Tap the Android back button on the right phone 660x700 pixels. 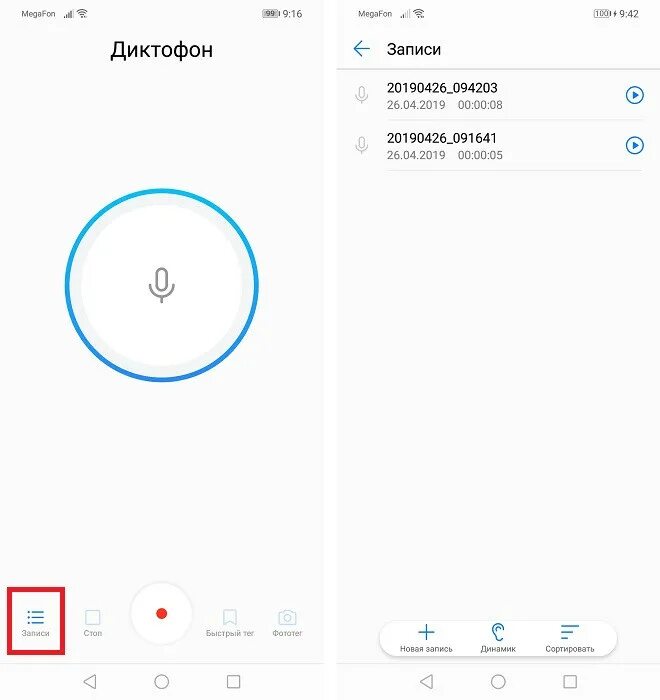[x=427, y=682]
